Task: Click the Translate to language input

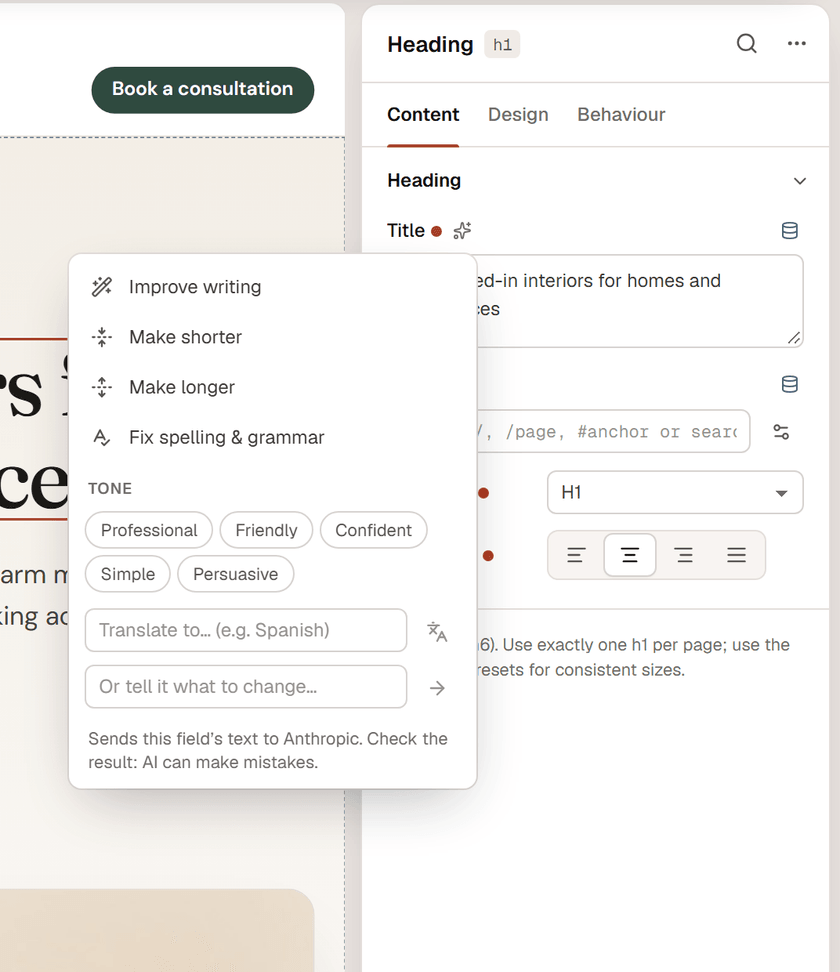Action: coord(246,630)
